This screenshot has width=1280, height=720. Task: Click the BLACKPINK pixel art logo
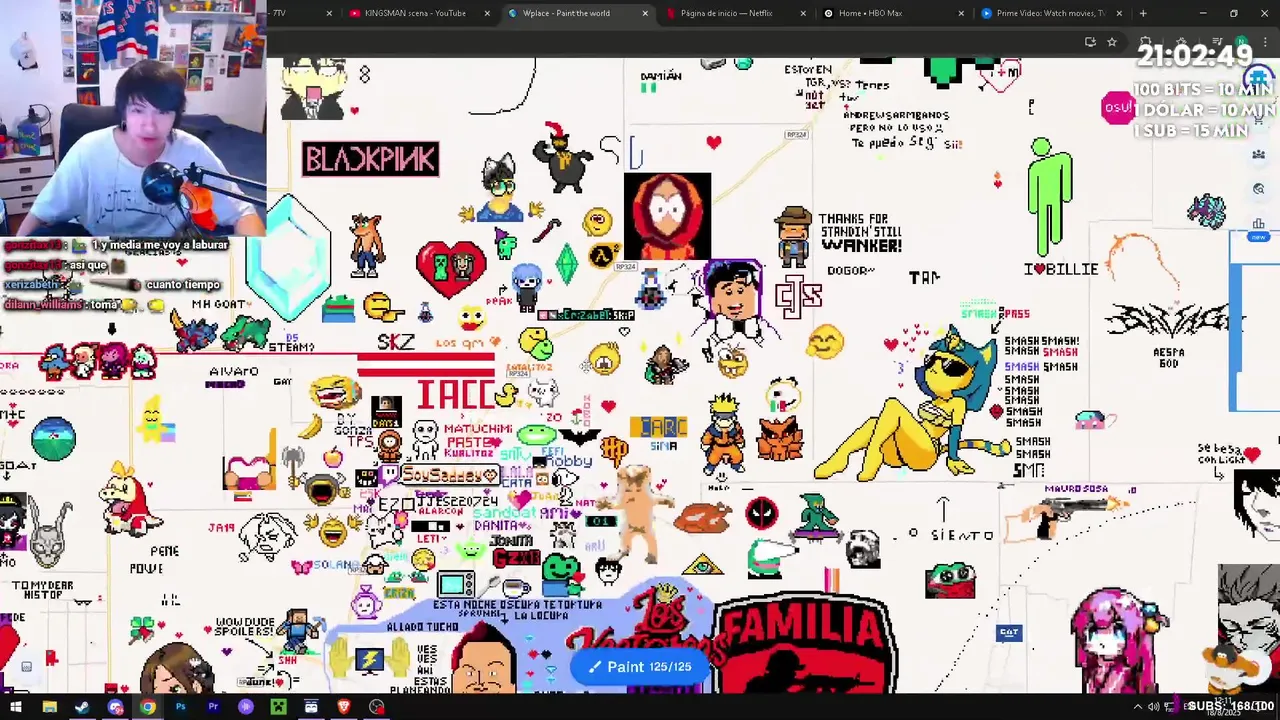(370, 159)
